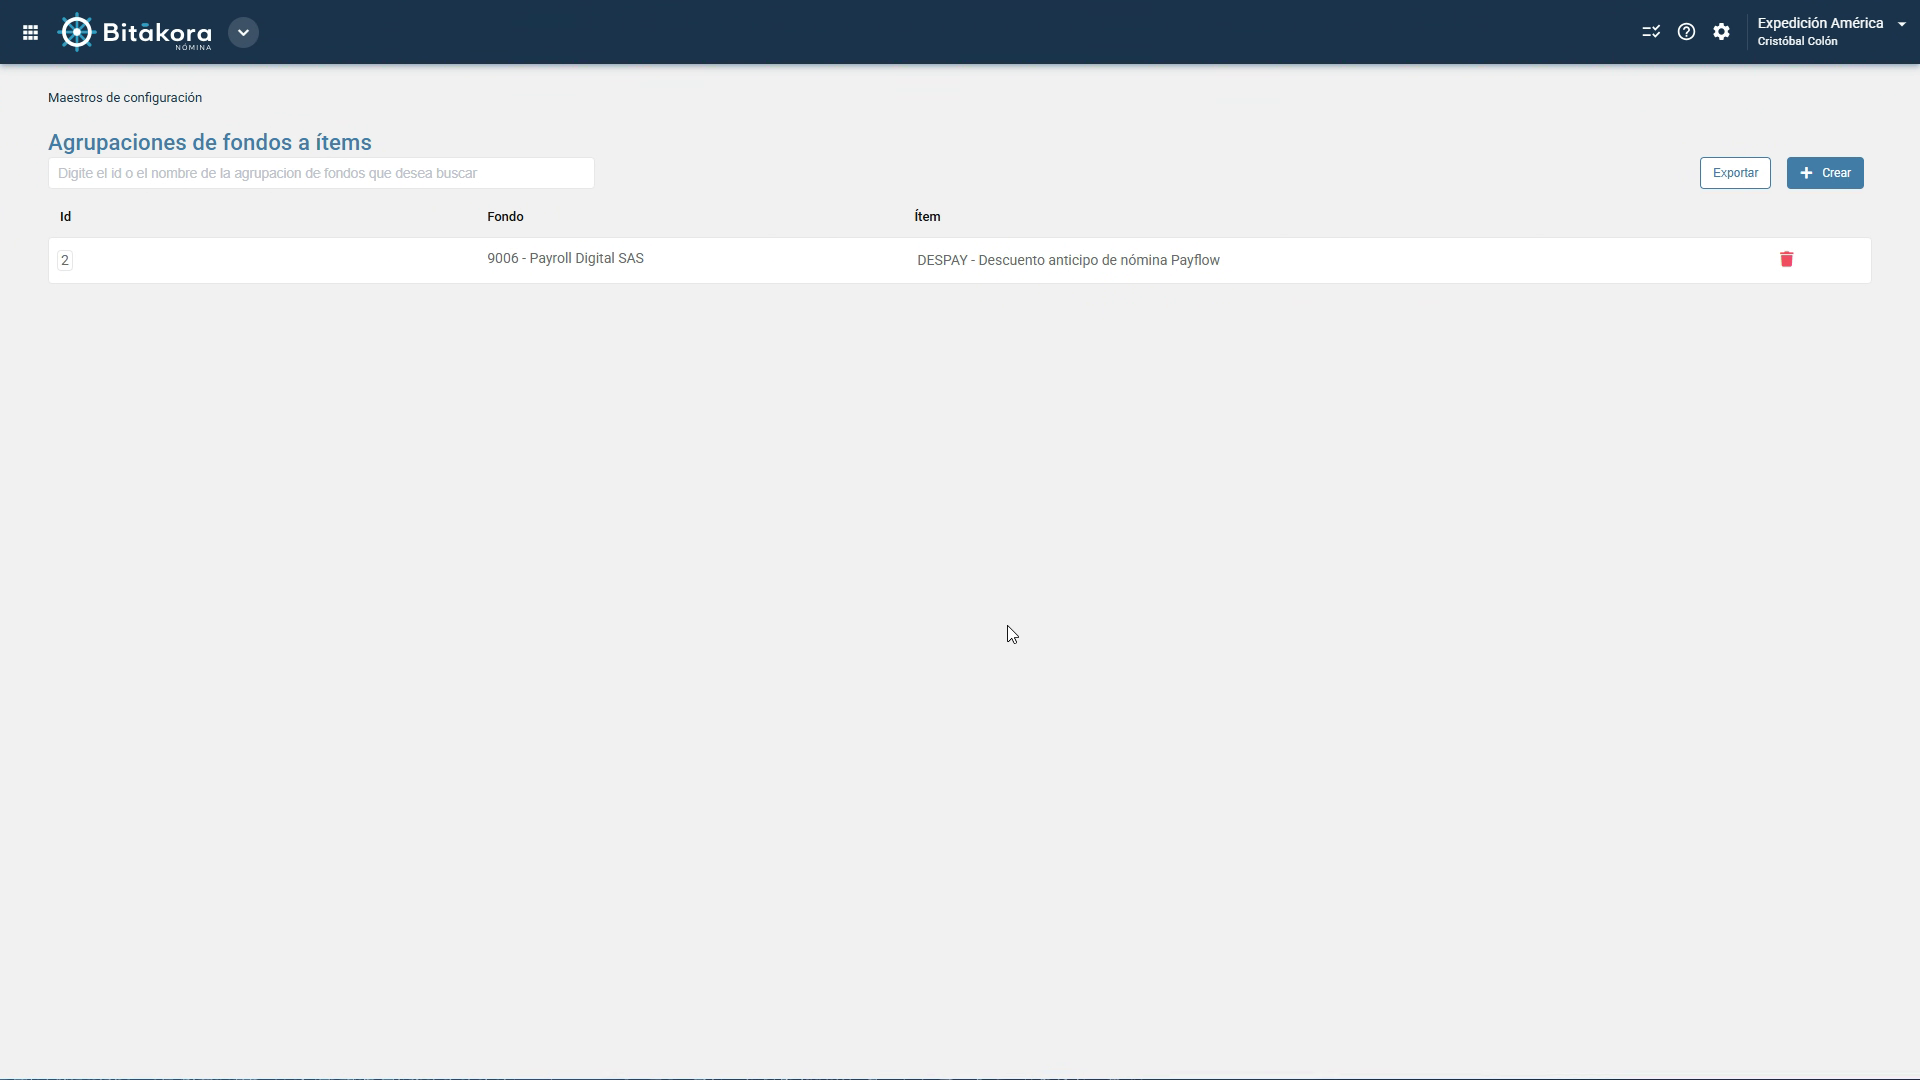Screen dimensions: 1920x1080
Task: Click the Agrupaciones de fondos a ítems title
Action: (x=210, y=142)
